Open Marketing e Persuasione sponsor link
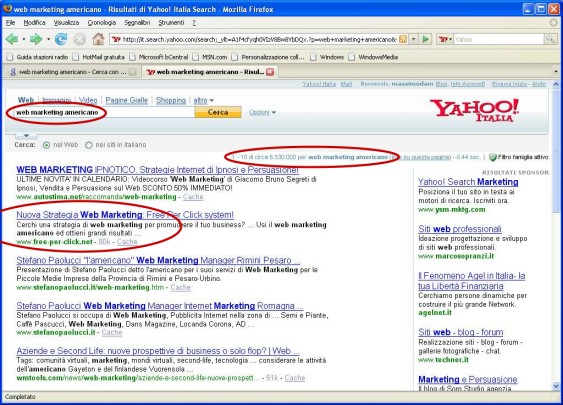The image size is (563, 405). click(x=467, y=379)
